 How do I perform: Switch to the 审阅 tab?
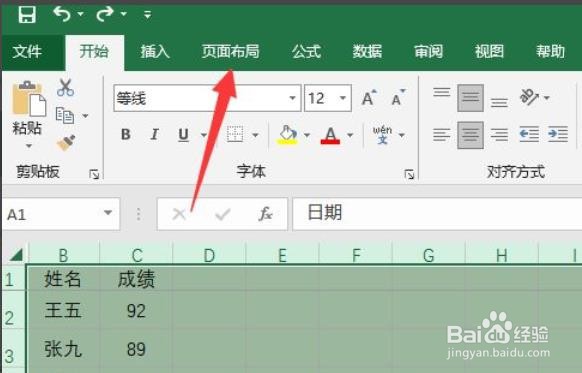coord(428,51)
